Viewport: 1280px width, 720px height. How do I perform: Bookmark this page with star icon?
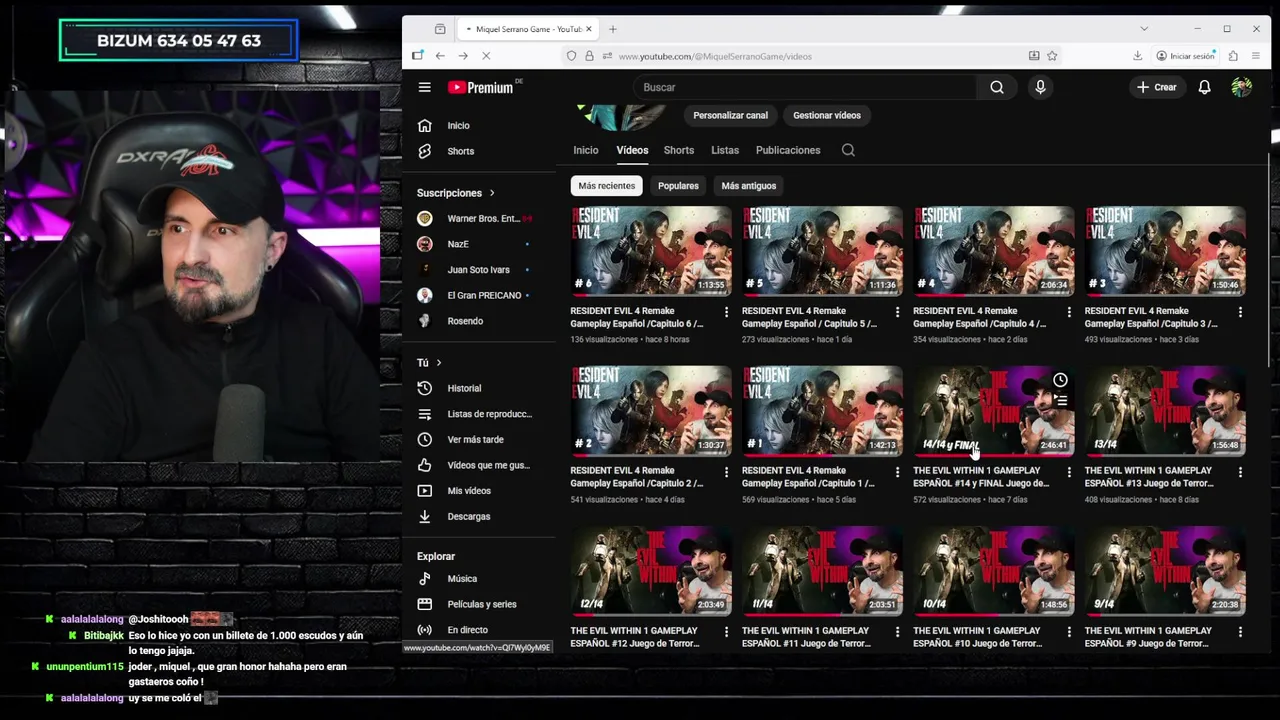click(1052, 56)
